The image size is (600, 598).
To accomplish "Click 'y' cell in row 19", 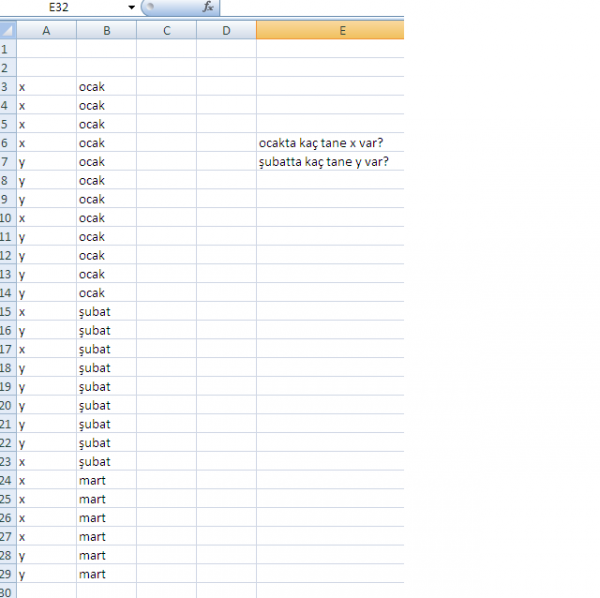I will (x=46, y=386).
